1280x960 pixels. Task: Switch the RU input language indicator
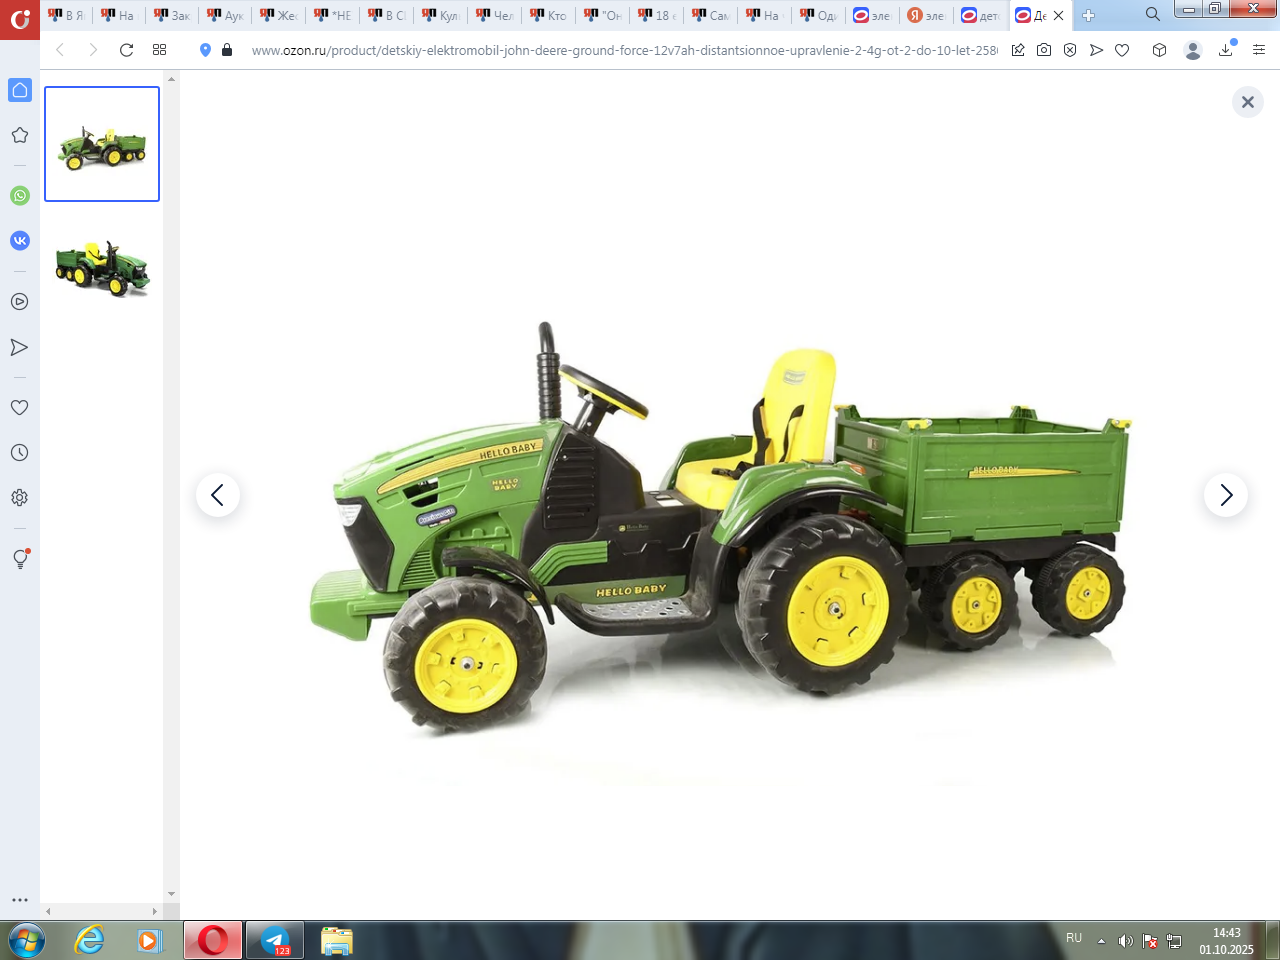(1074, 938)
